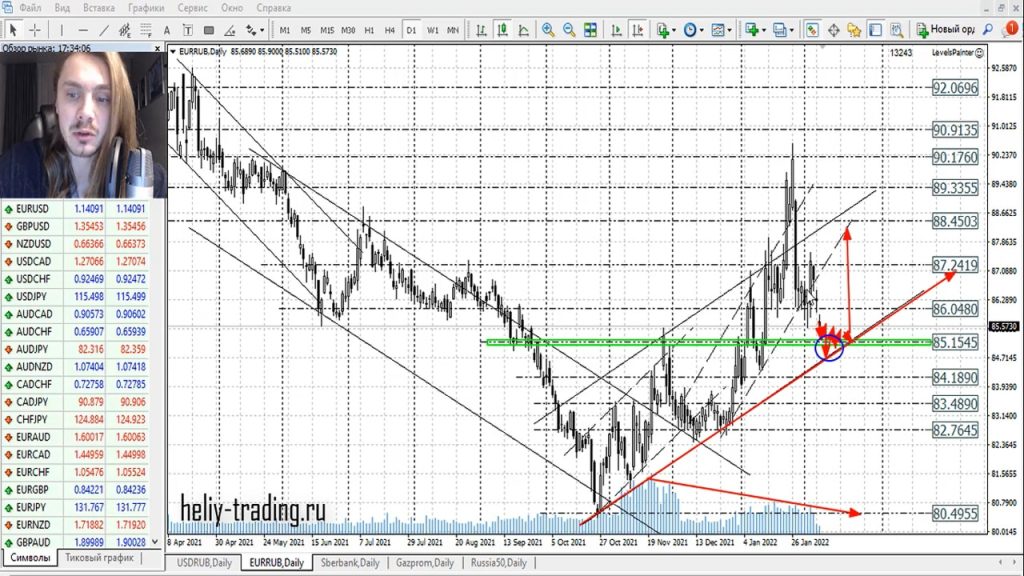
Task: Select the crosshair cursor tool
Action: coord(36,30)
